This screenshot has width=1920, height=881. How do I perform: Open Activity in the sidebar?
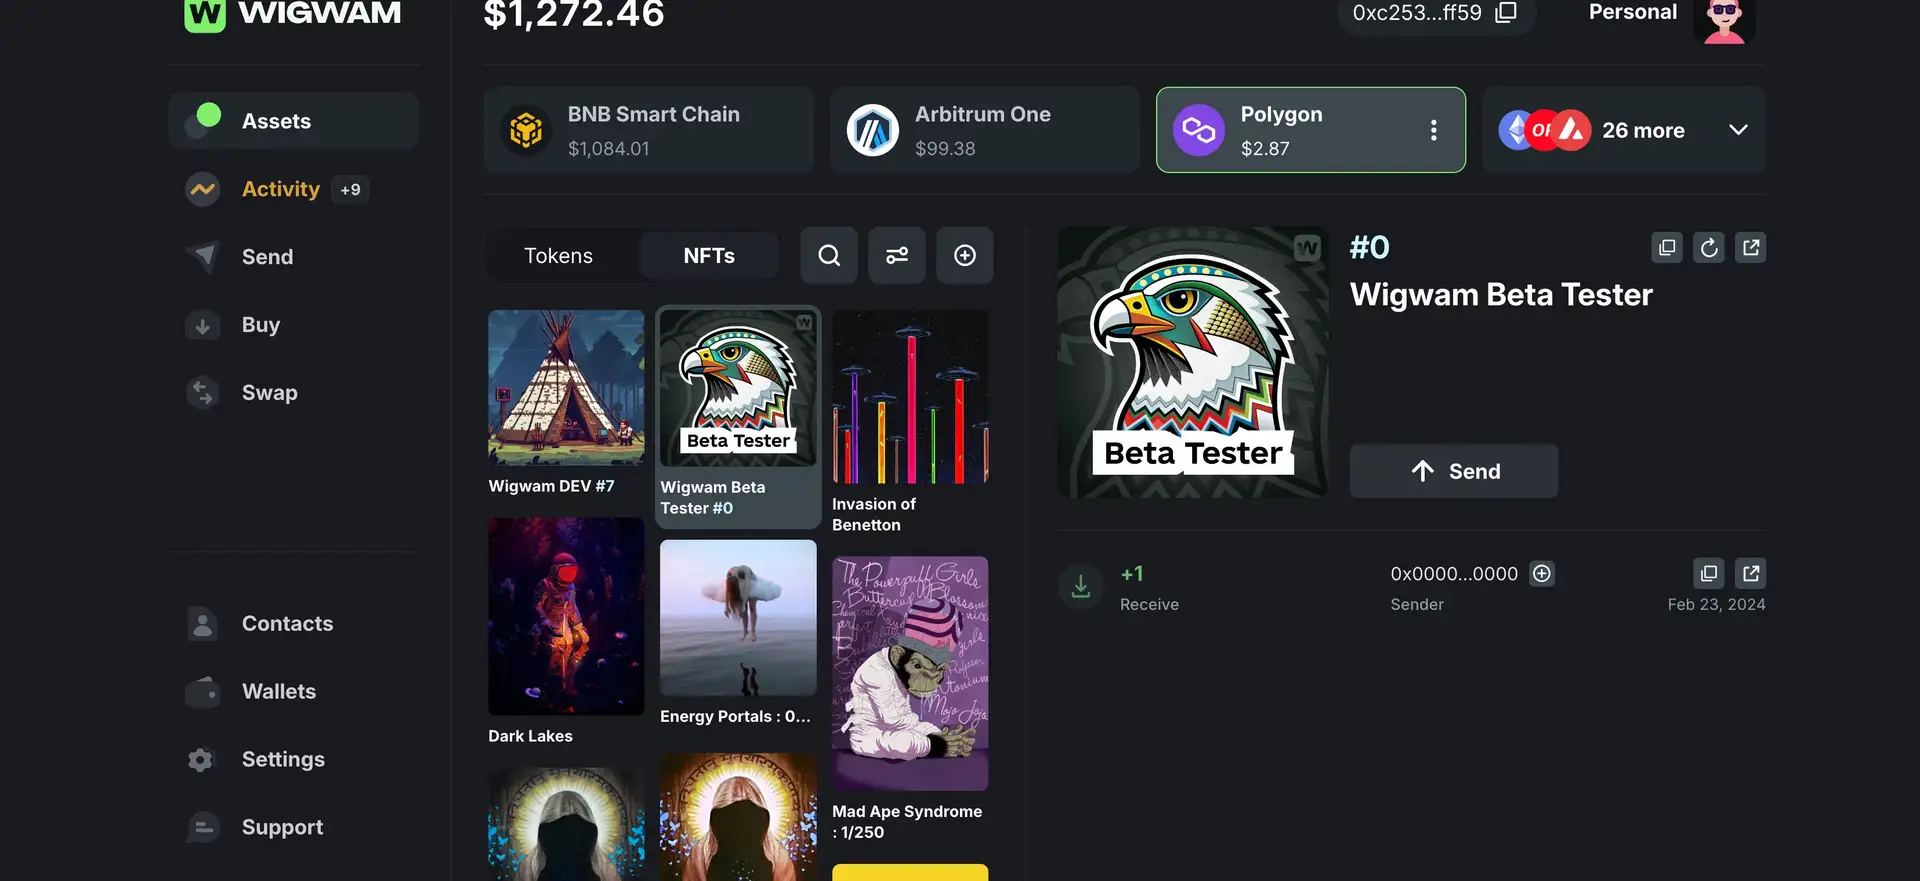pyautogui.click(x=280, y=189)
